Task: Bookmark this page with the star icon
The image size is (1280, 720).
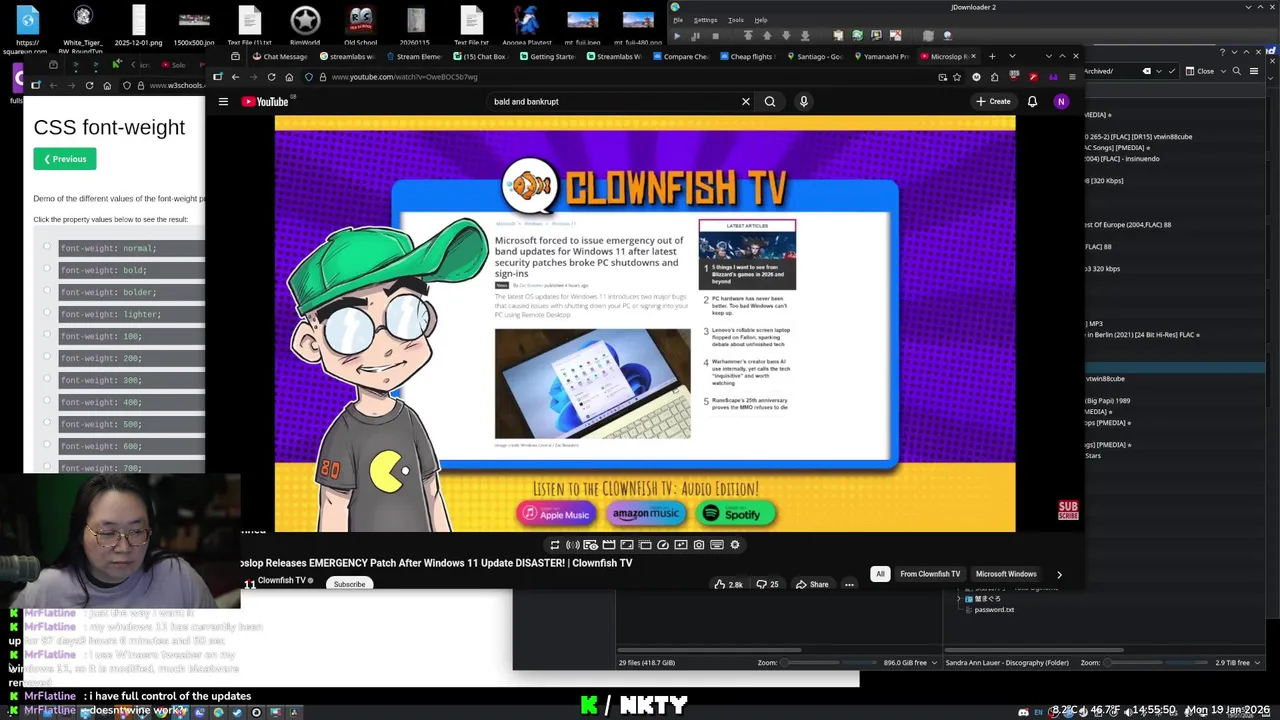Action: [958, 77]
